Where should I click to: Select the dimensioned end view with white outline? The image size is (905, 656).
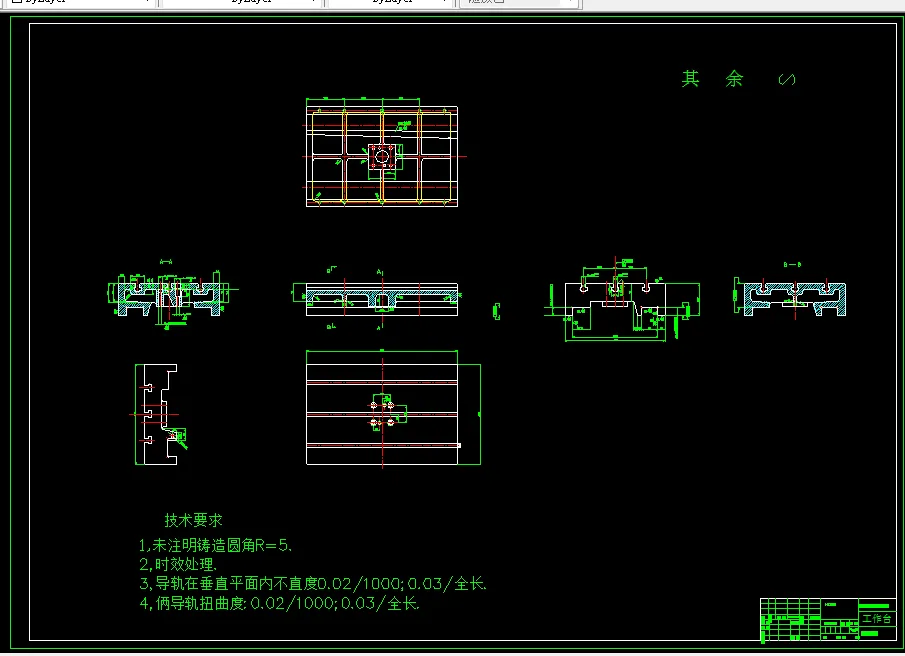pyautogui.click(x=622, y=301)
